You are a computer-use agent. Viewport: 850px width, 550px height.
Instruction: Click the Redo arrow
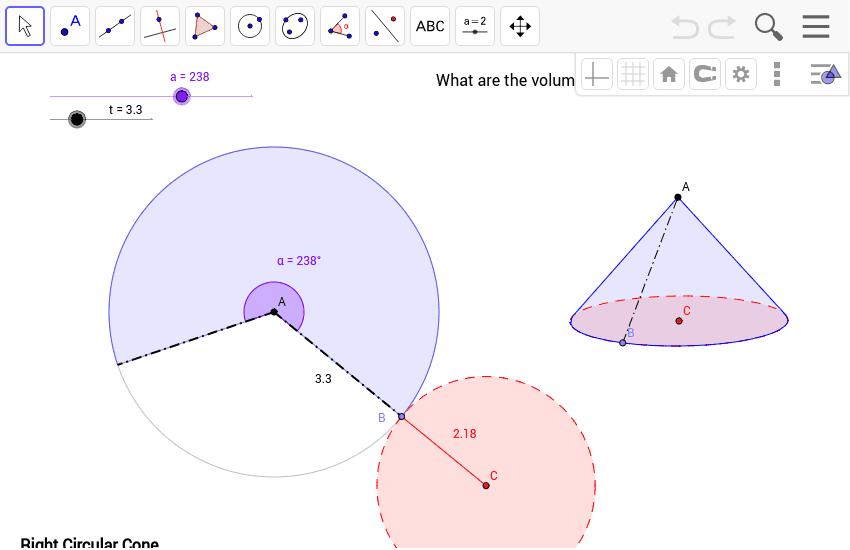(722, 27)
